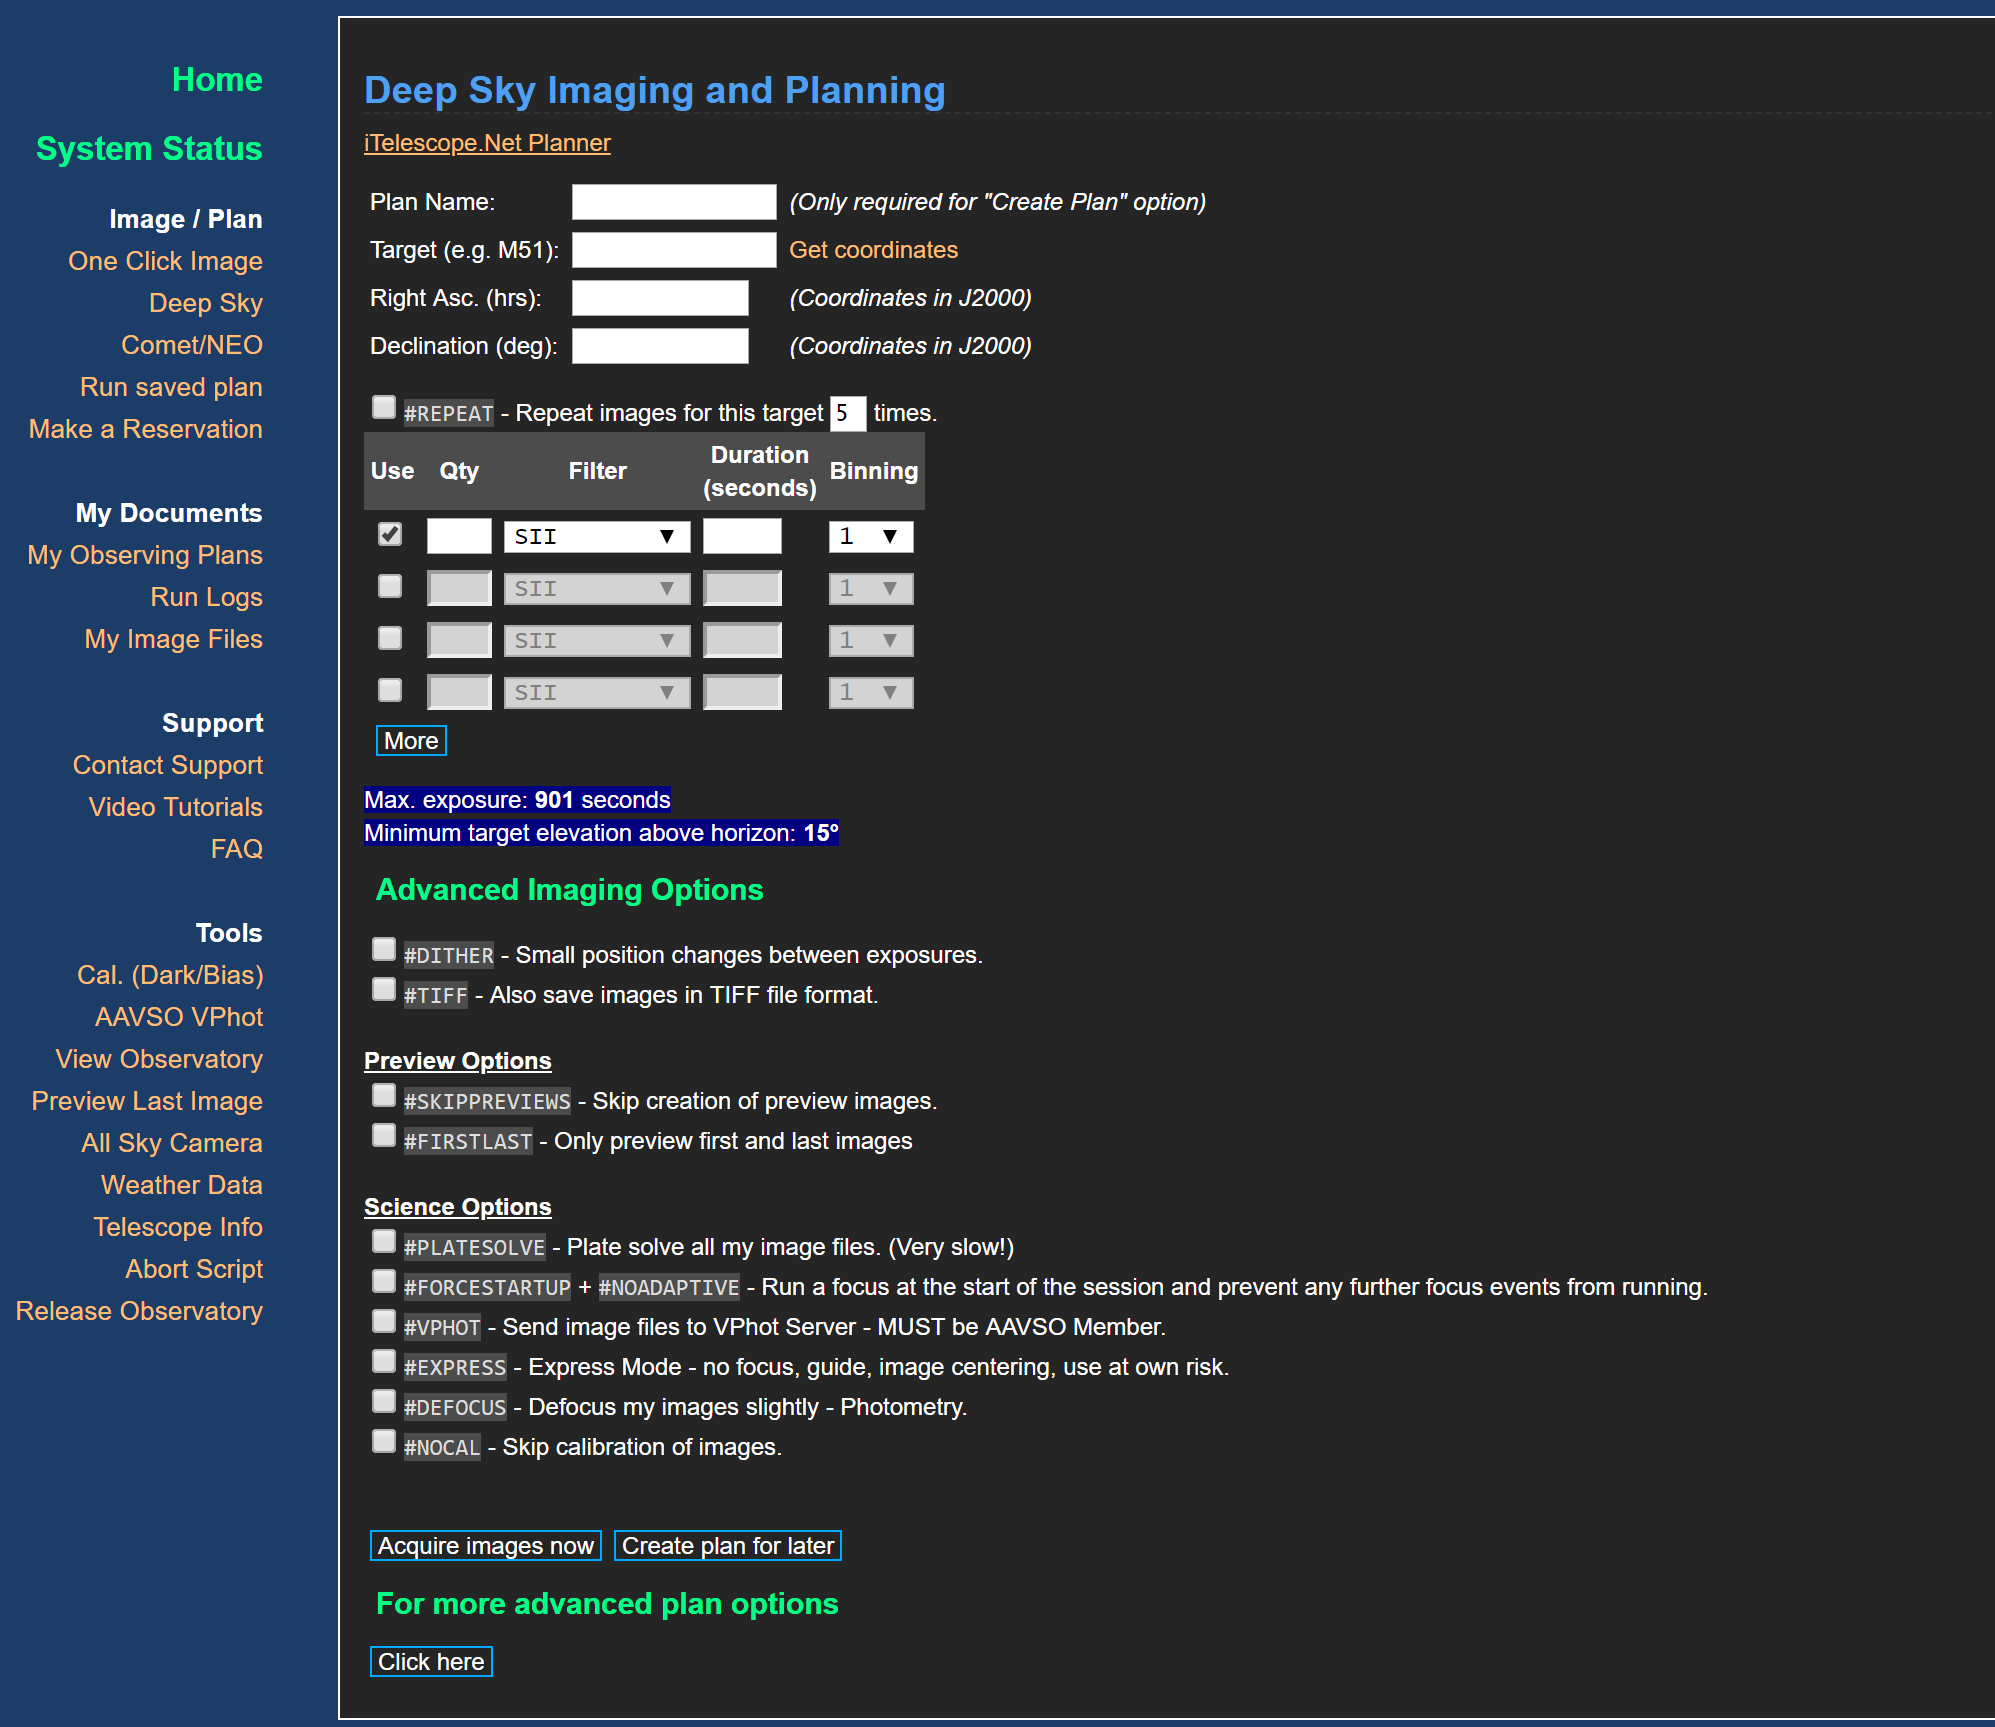This screenshot has width=1995, height=1727.
Task: Expand the second row SII filter dropdown
Action: pyautogui.click(x=596, y=589)
